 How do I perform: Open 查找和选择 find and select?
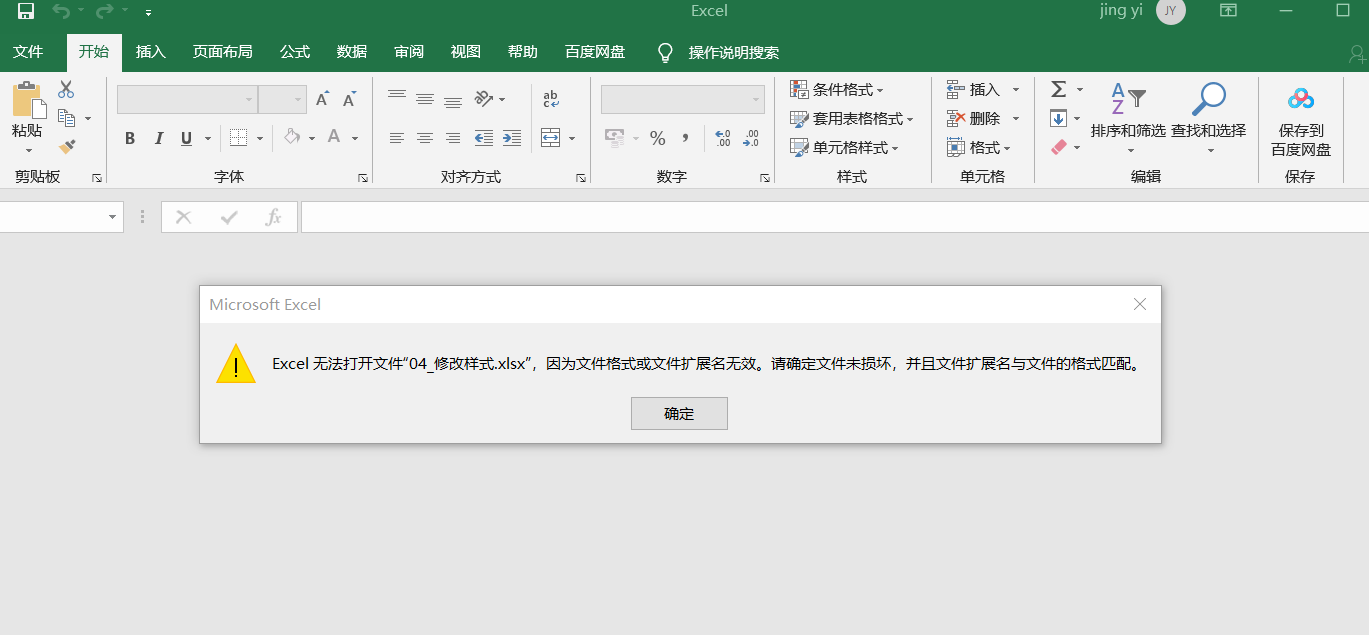(1209, 118)
